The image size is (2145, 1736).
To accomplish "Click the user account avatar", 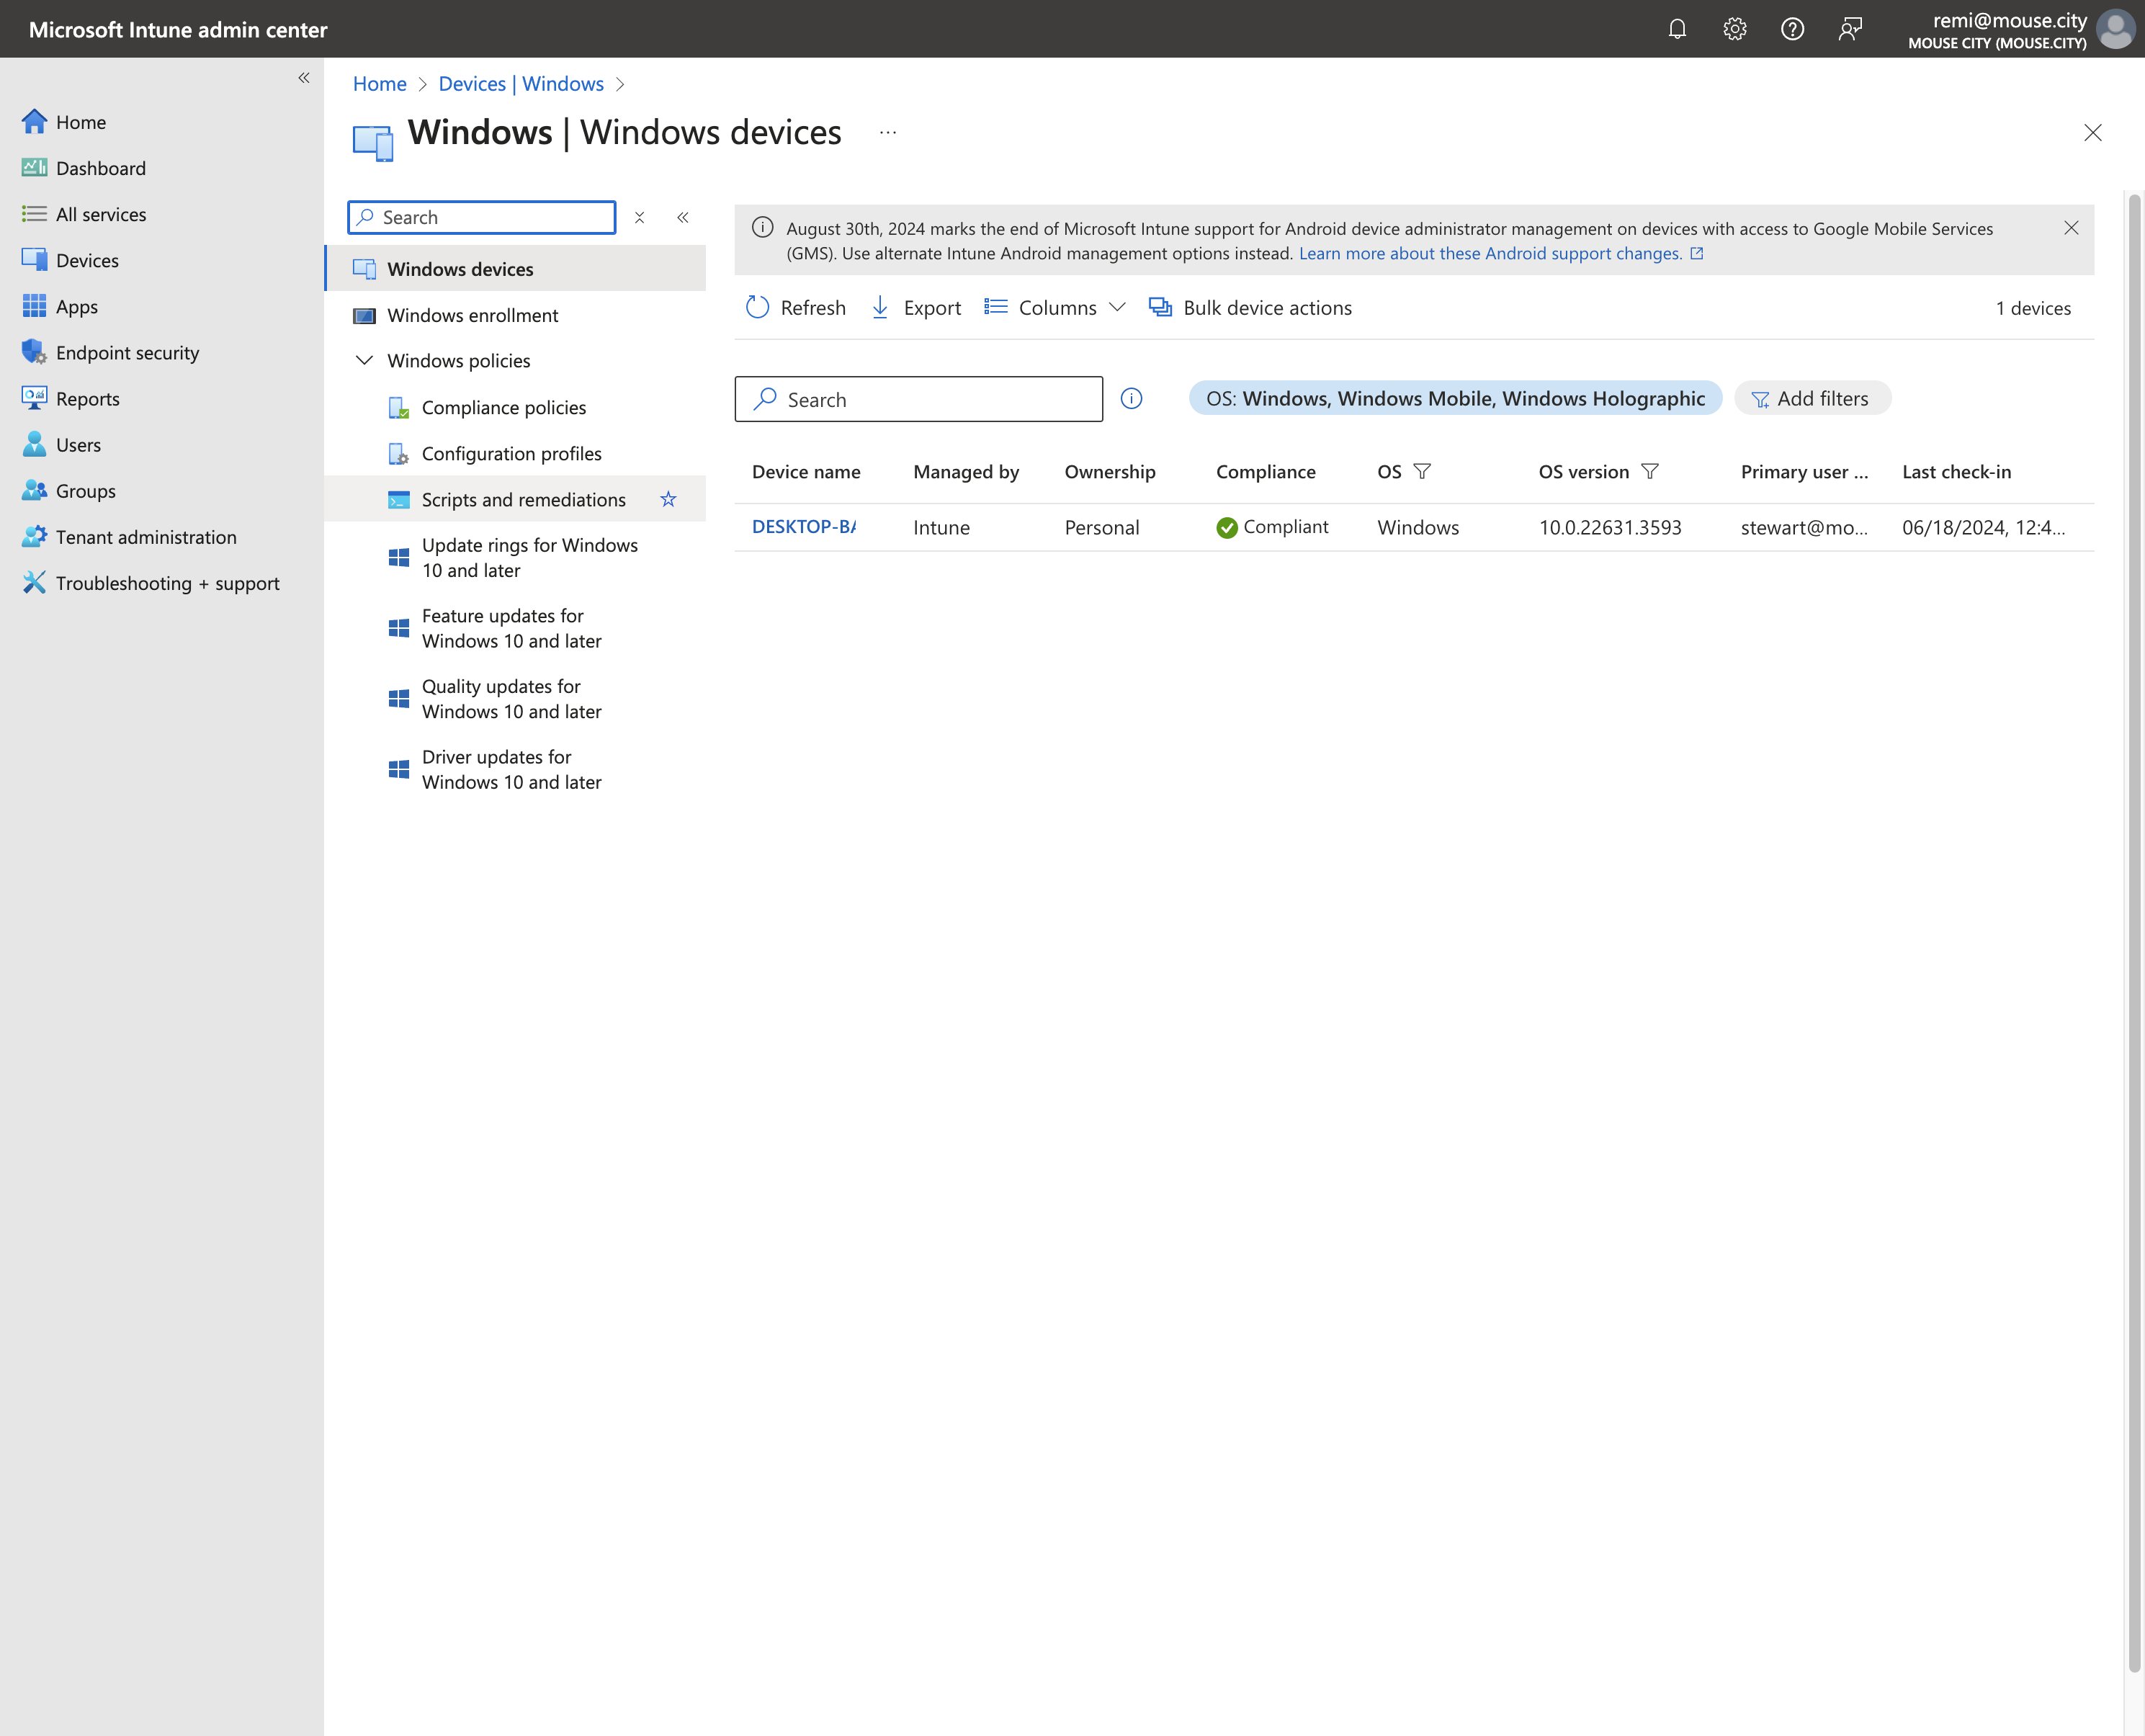I will click(2115, 29).
